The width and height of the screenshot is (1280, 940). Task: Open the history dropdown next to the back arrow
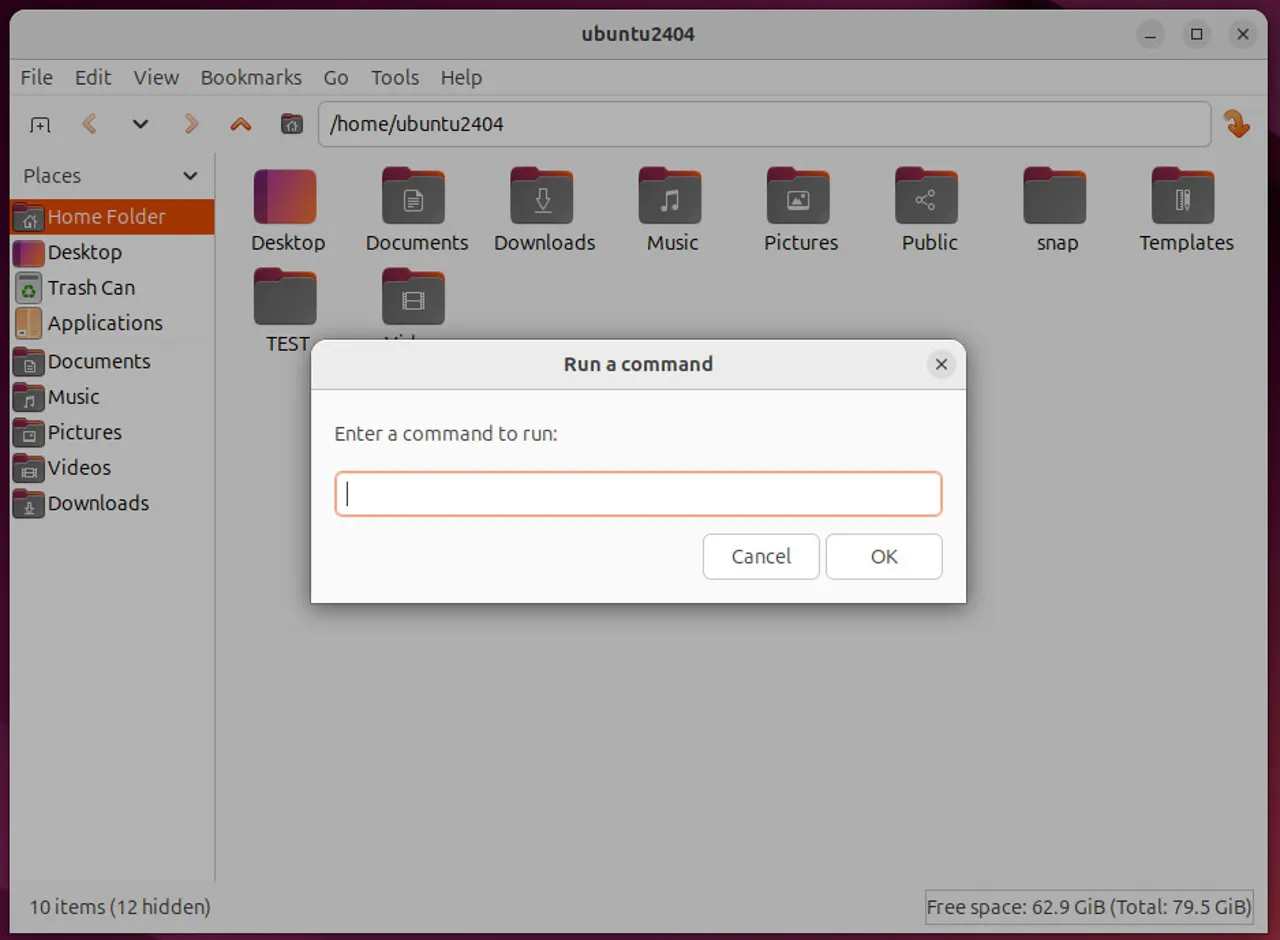click(140, 123)
